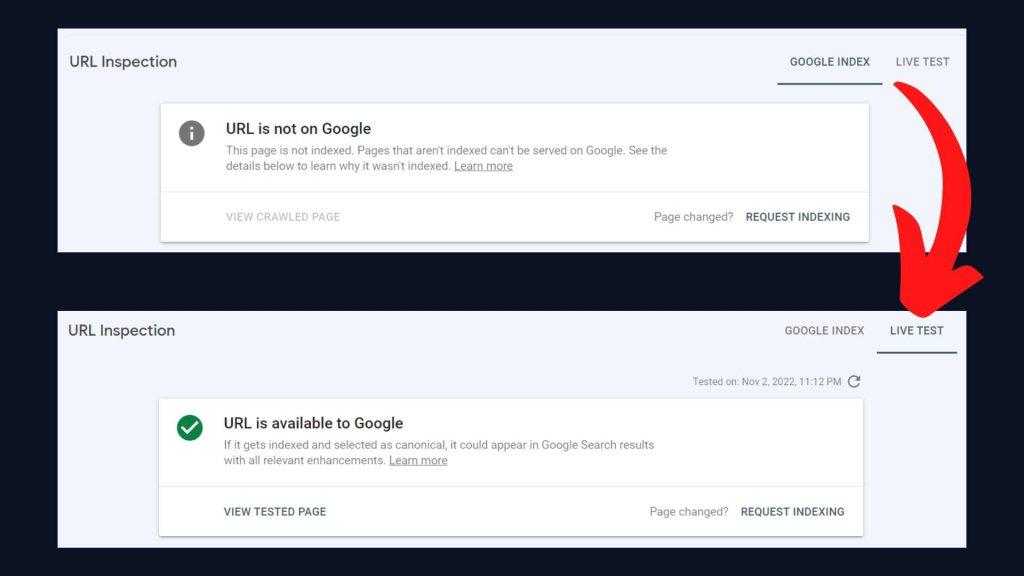
Task: Click REQUEST INDEXING in the not on Google card
Action: [797, 217]
